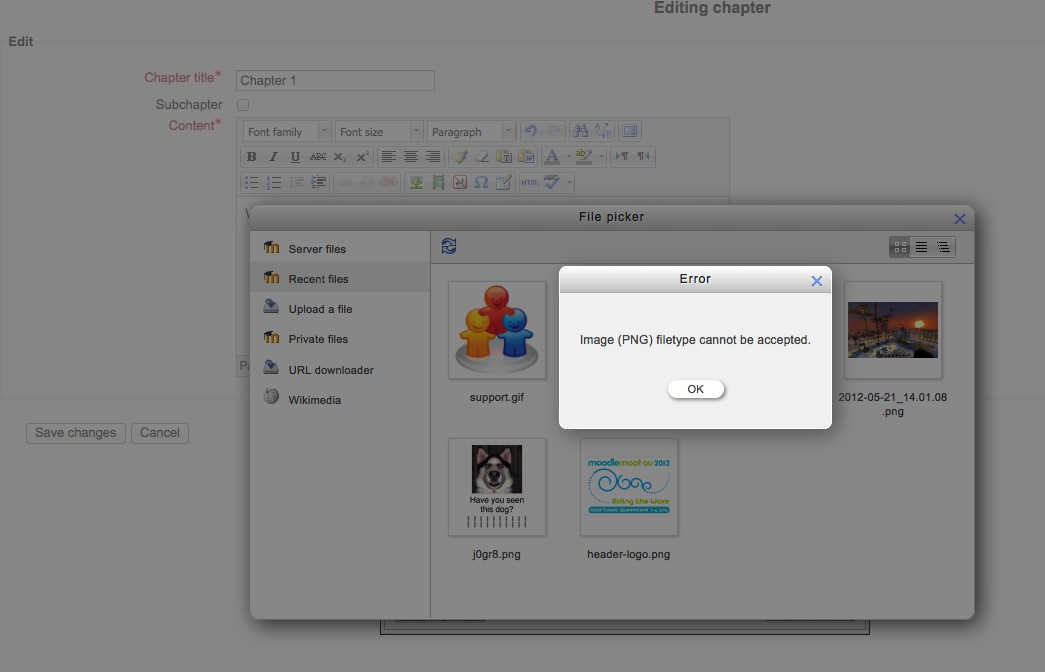Choose Upload a file option

(x=340, y=309)
